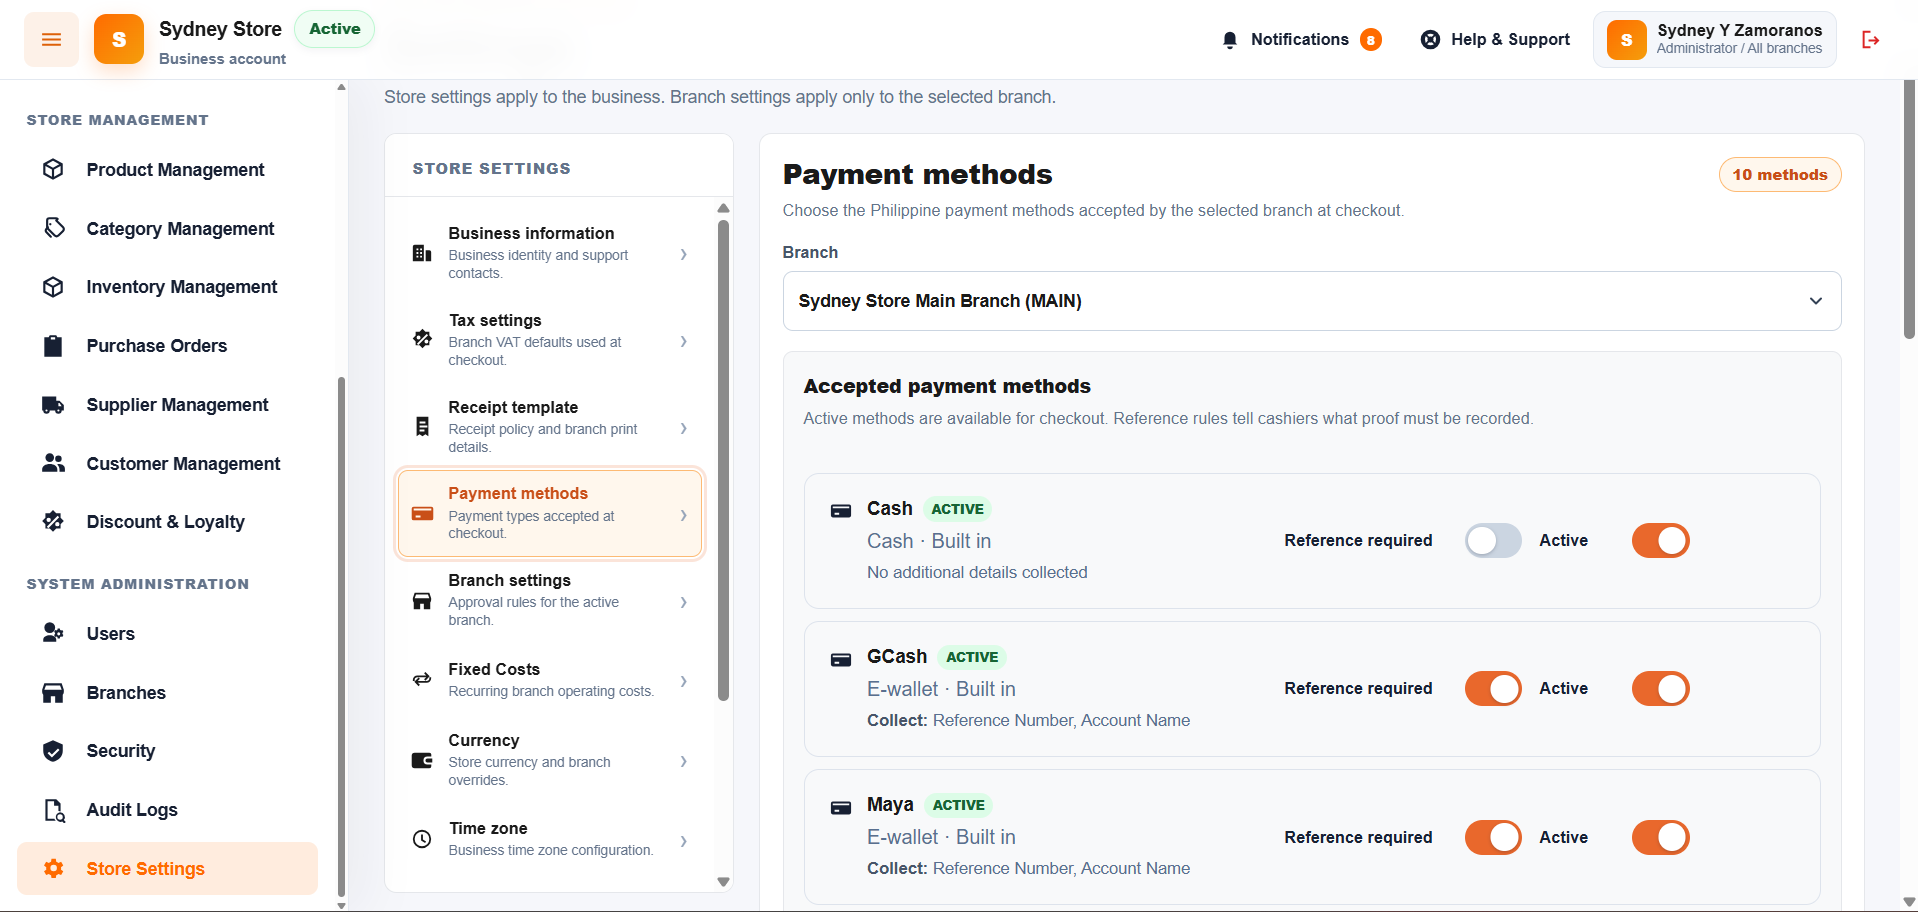This screenshot has height=912, width=1918.
Task: Click the Currency wallet icon
Action: (422, 760)
